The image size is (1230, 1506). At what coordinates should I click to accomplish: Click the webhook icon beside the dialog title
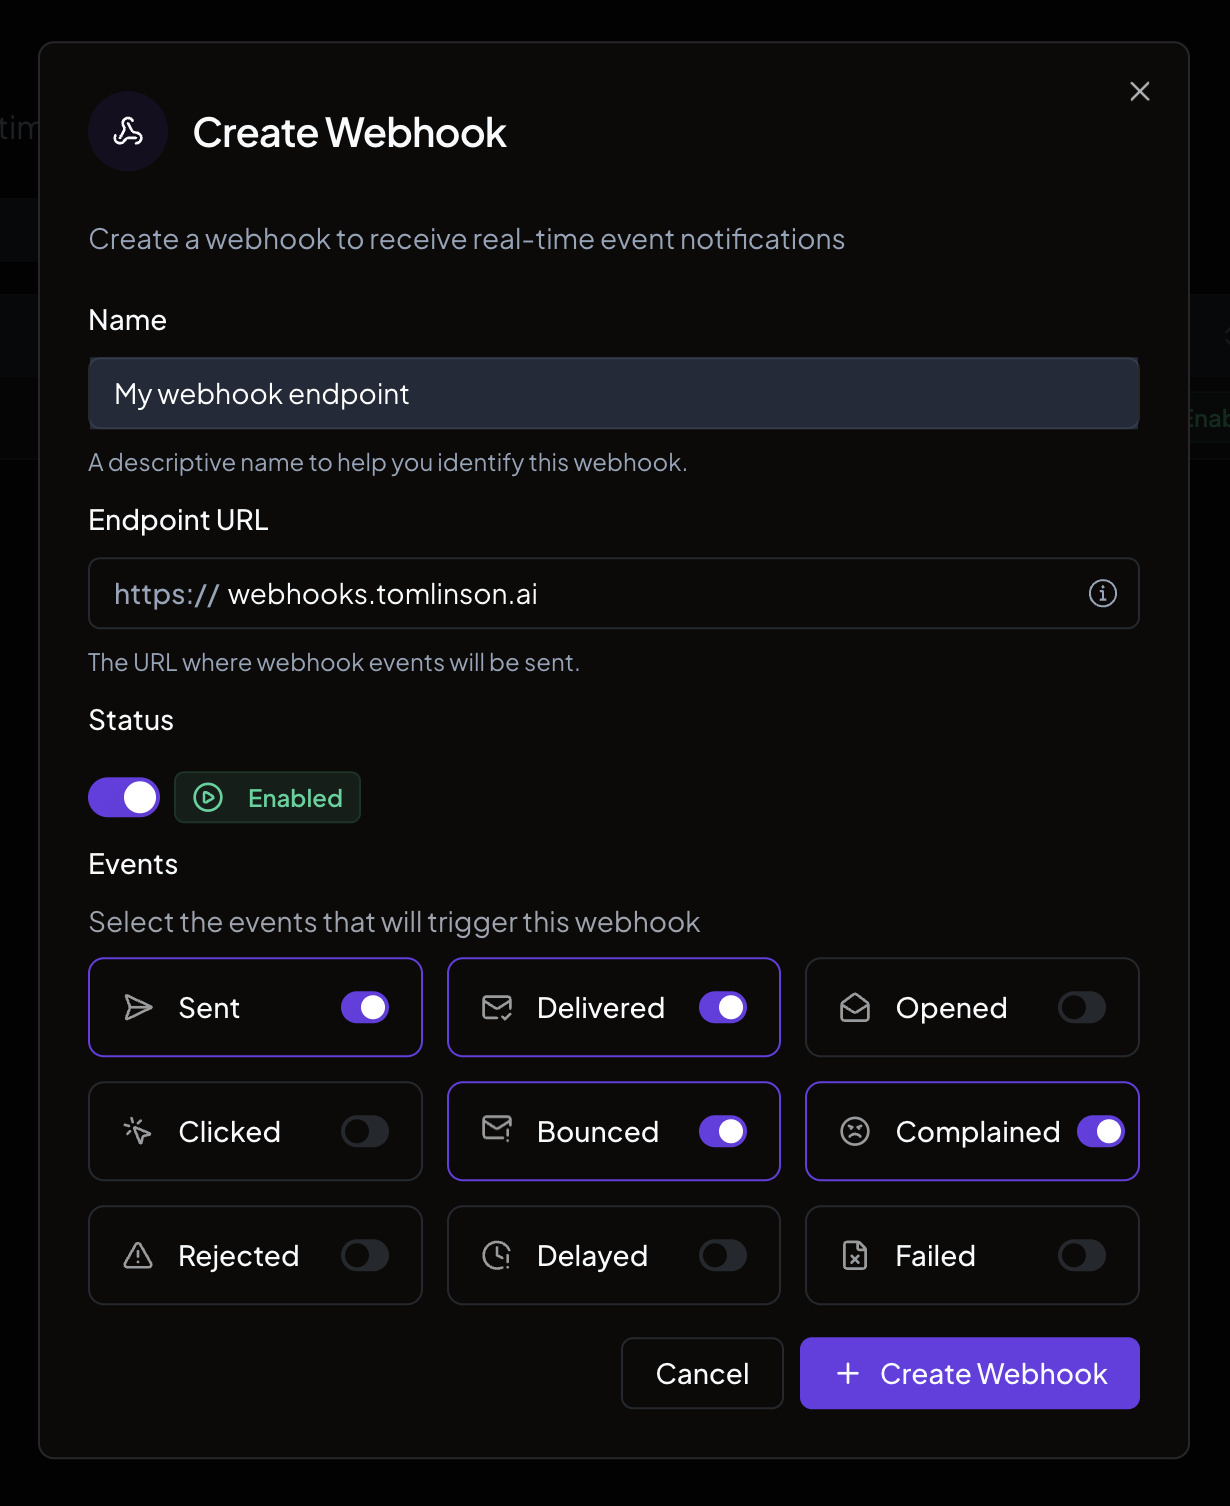127,130
